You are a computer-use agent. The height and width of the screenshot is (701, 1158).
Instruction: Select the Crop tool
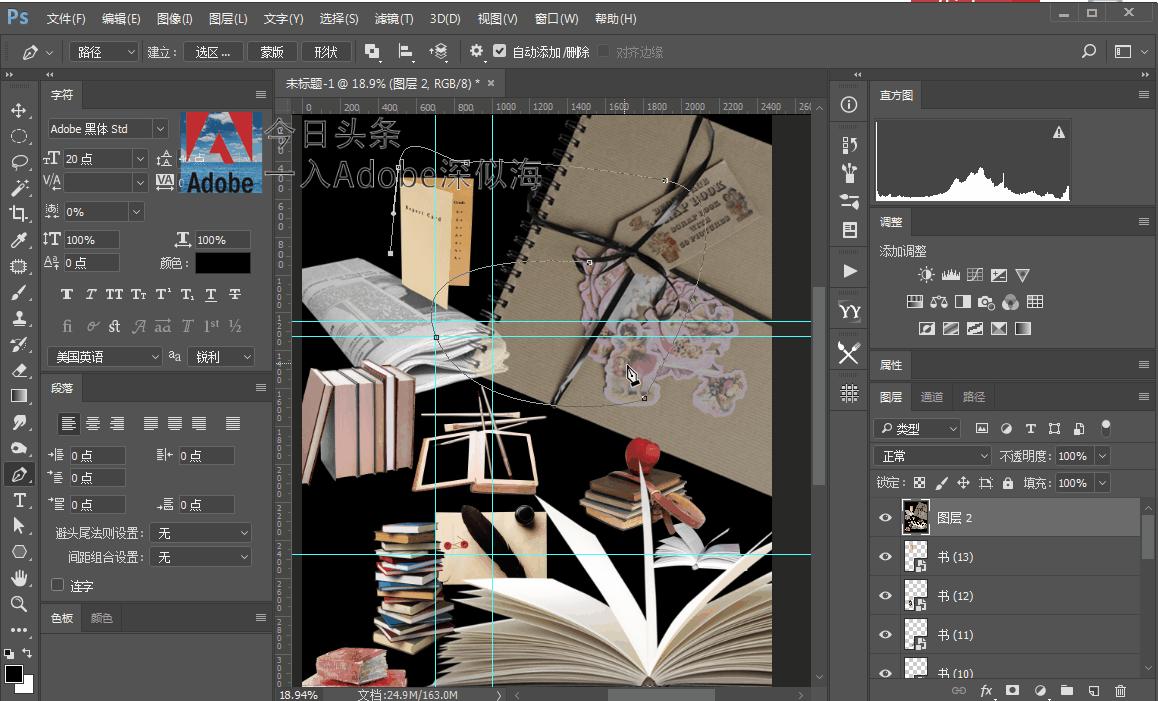(19, 214)
